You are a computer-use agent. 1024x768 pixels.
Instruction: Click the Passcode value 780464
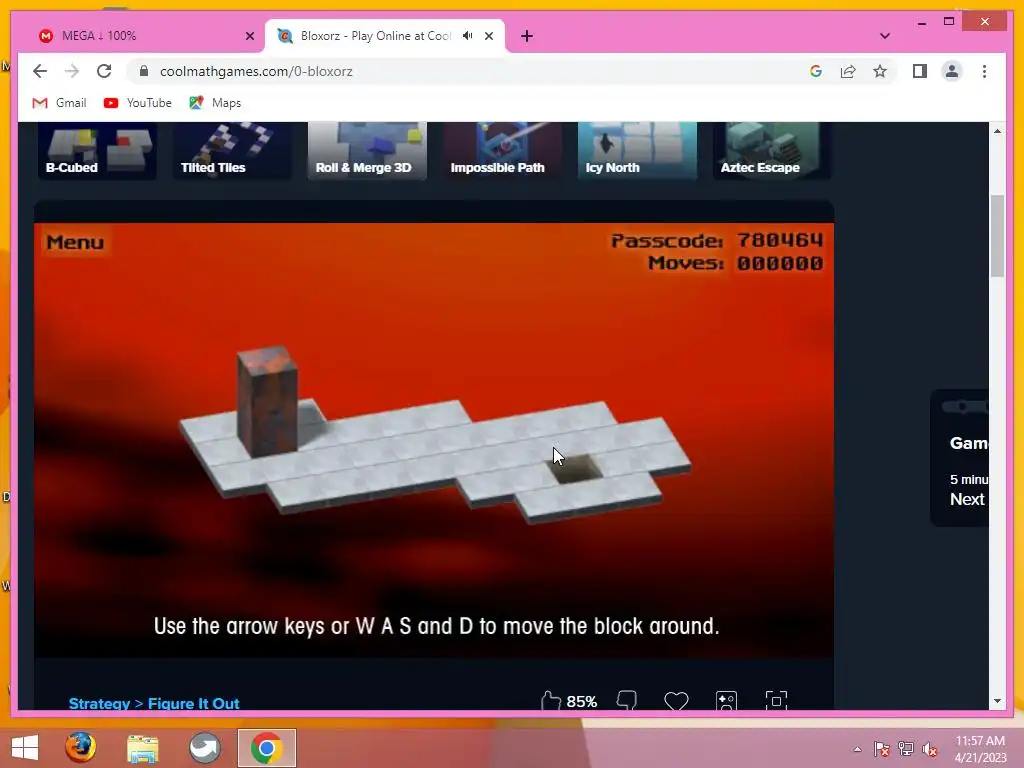tap(780, 240)
